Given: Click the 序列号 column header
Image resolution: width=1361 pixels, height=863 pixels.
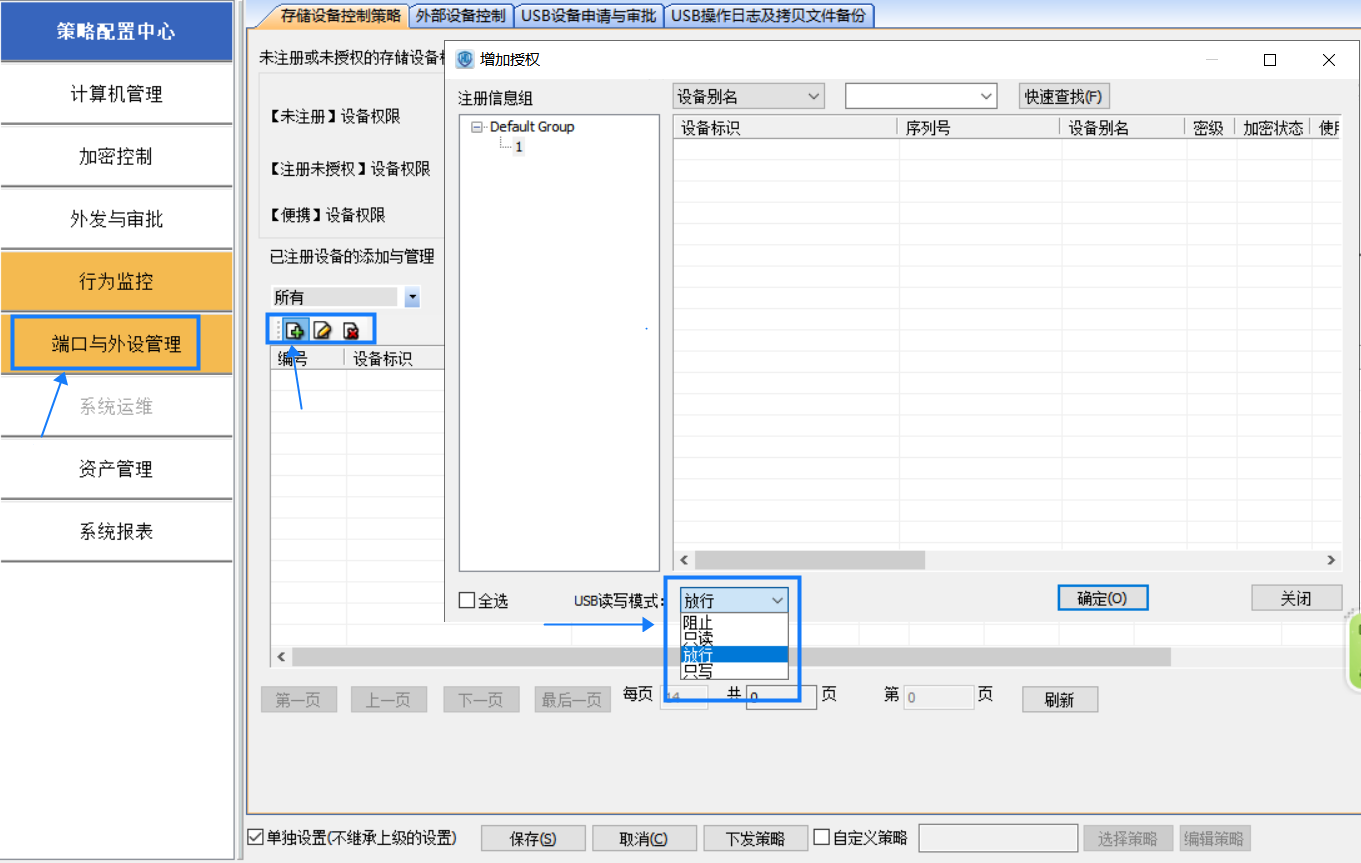Looking at the screenshot, I should (979, 128).
